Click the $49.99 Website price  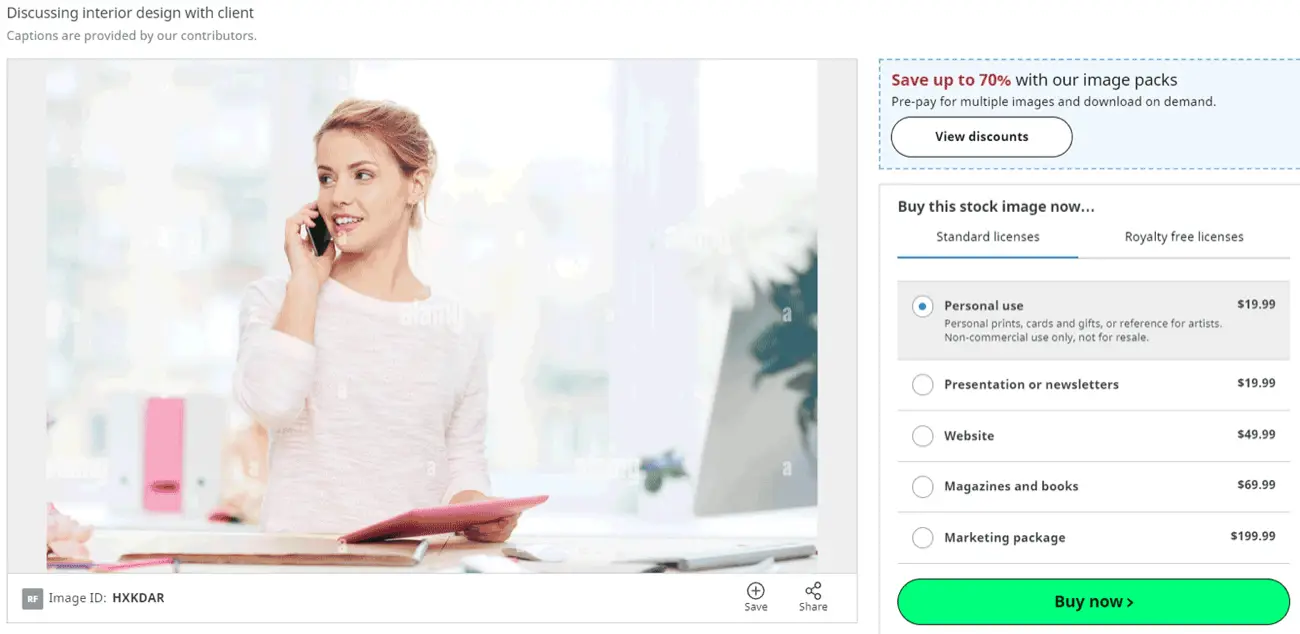pyautogui.click(x=1255, y=435)
